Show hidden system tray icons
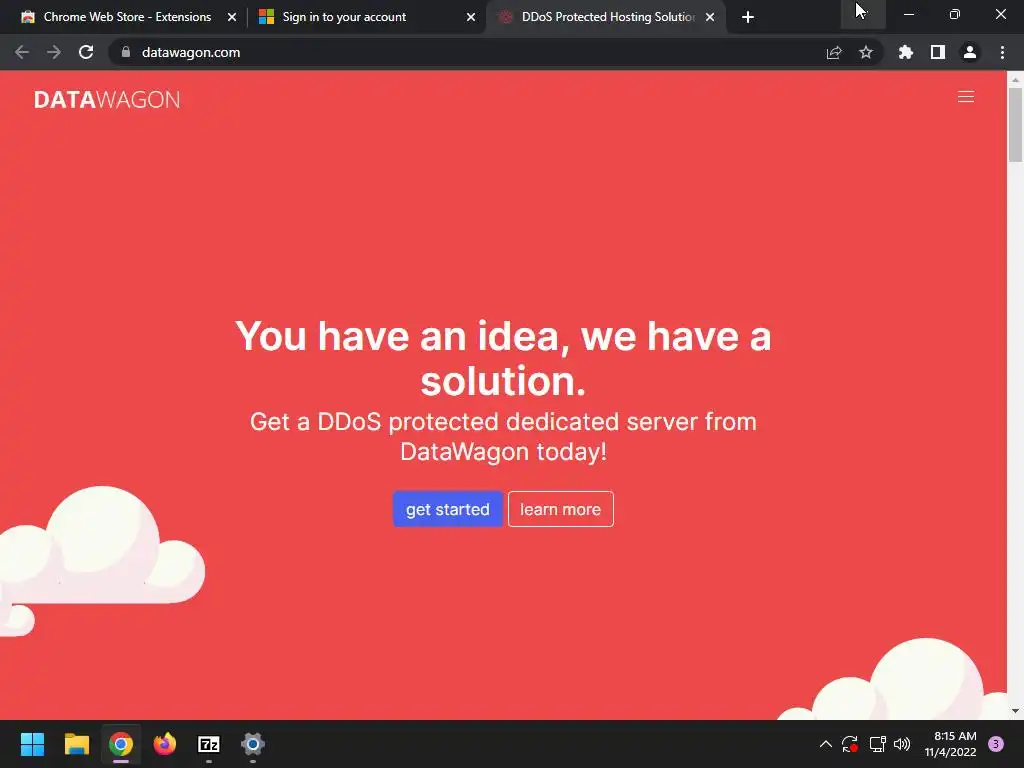The height and width of the screenshot is (768, 1024). pos(825,744)
